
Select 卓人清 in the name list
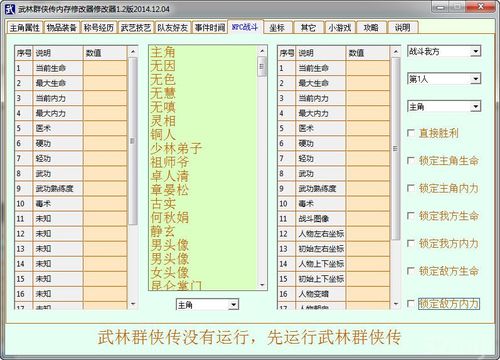(x=170, y=176)
